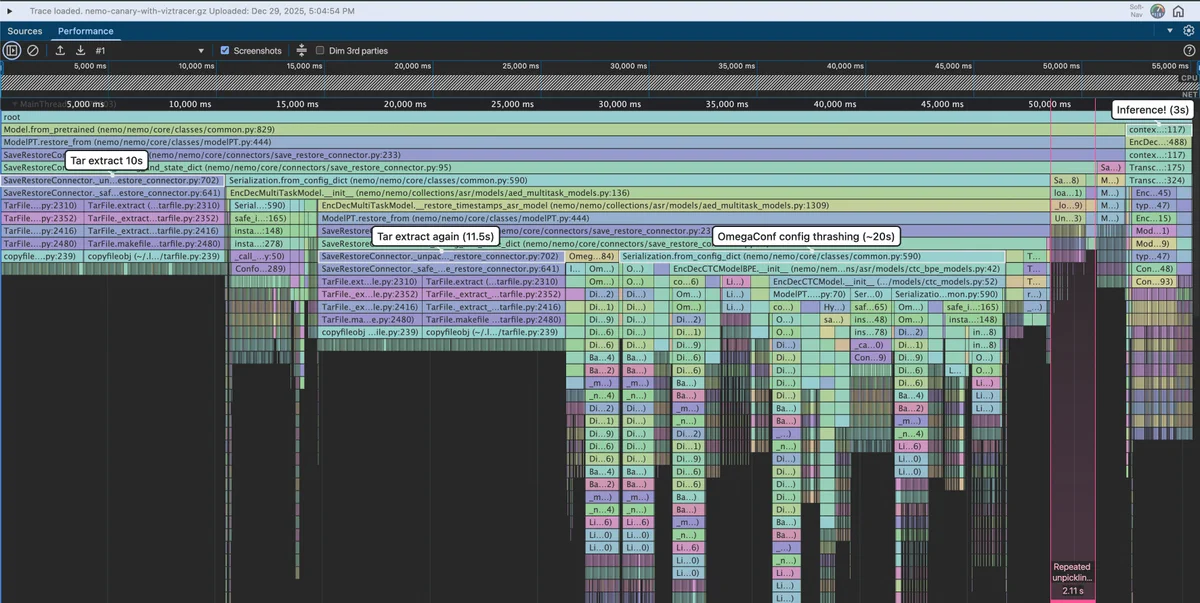1200x603 pixels.
Task: Select the EncDecCTCModelBPE.__init__ flame bar
Action: pos(837,269)
